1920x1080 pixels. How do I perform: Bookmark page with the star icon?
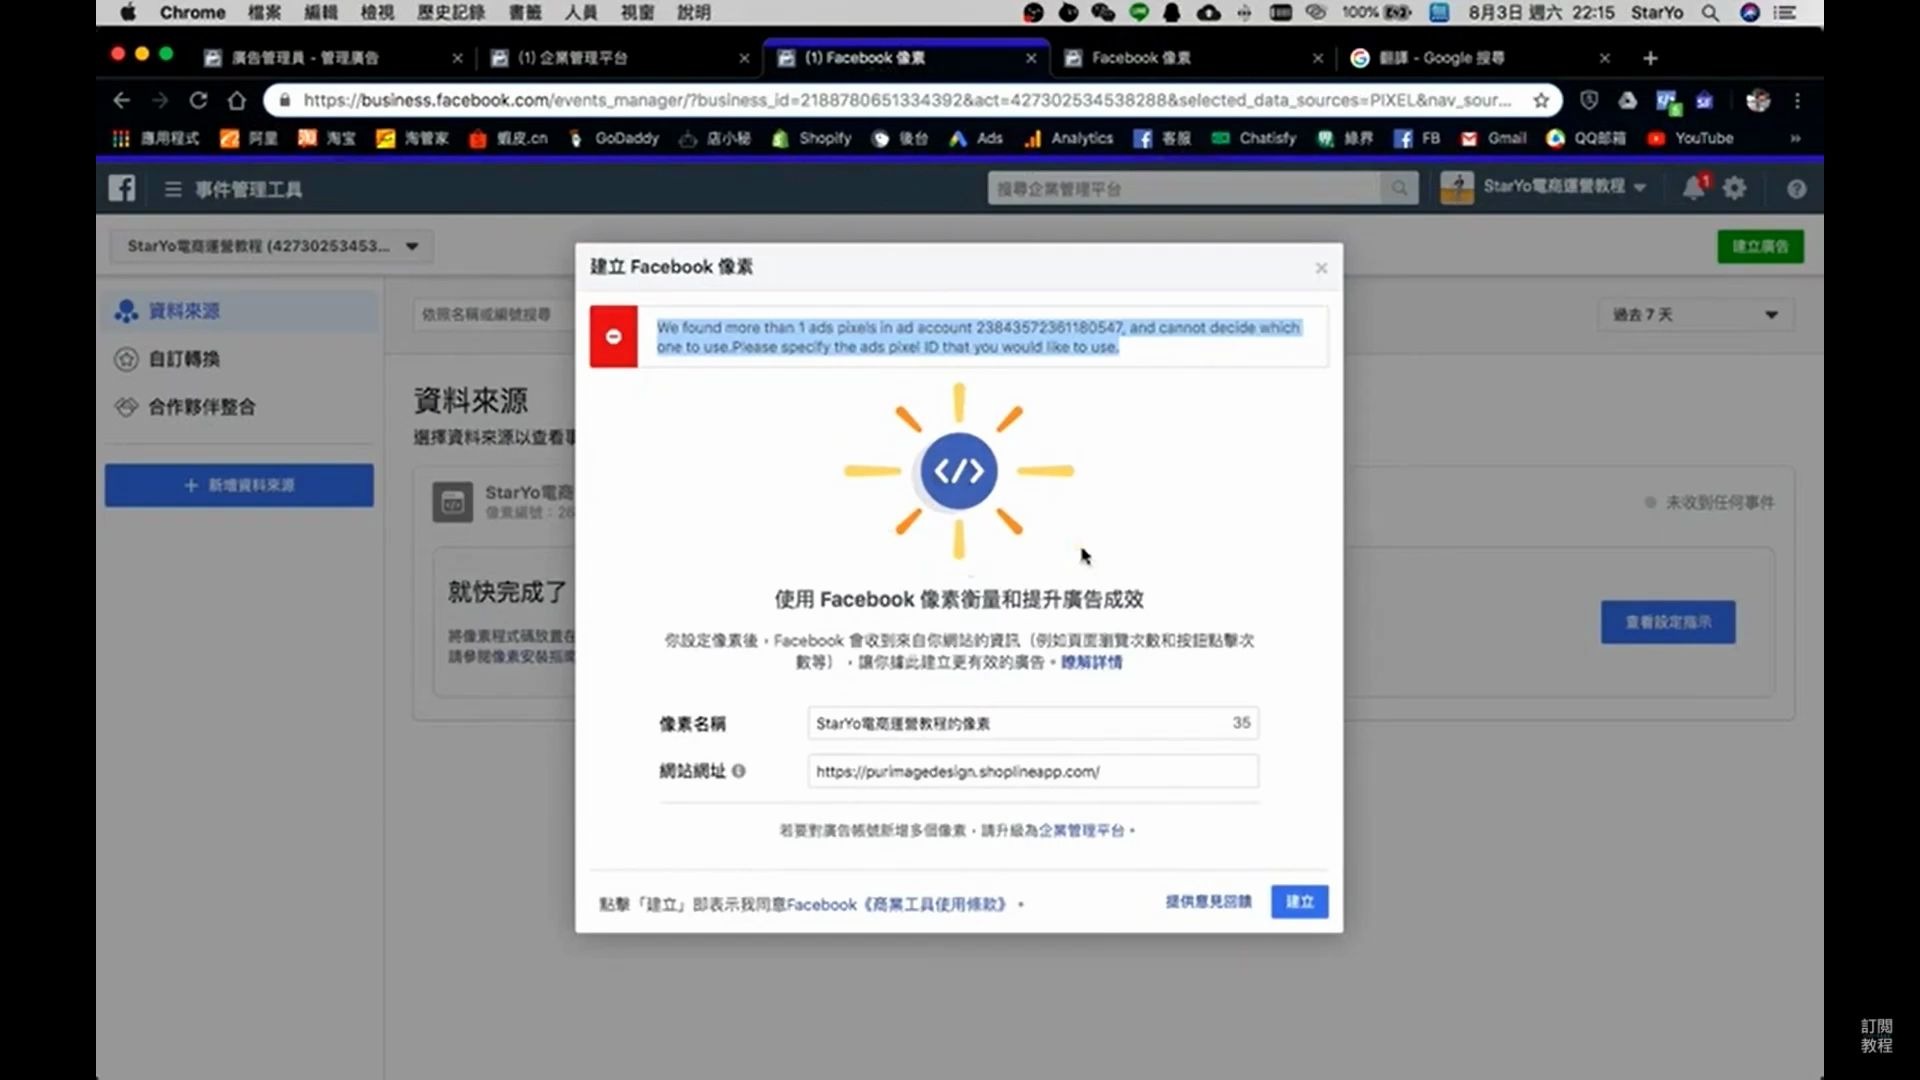click(1541, 100)
